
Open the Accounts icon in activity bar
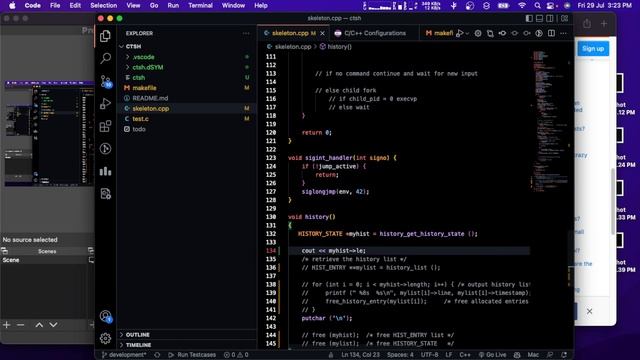106,316
